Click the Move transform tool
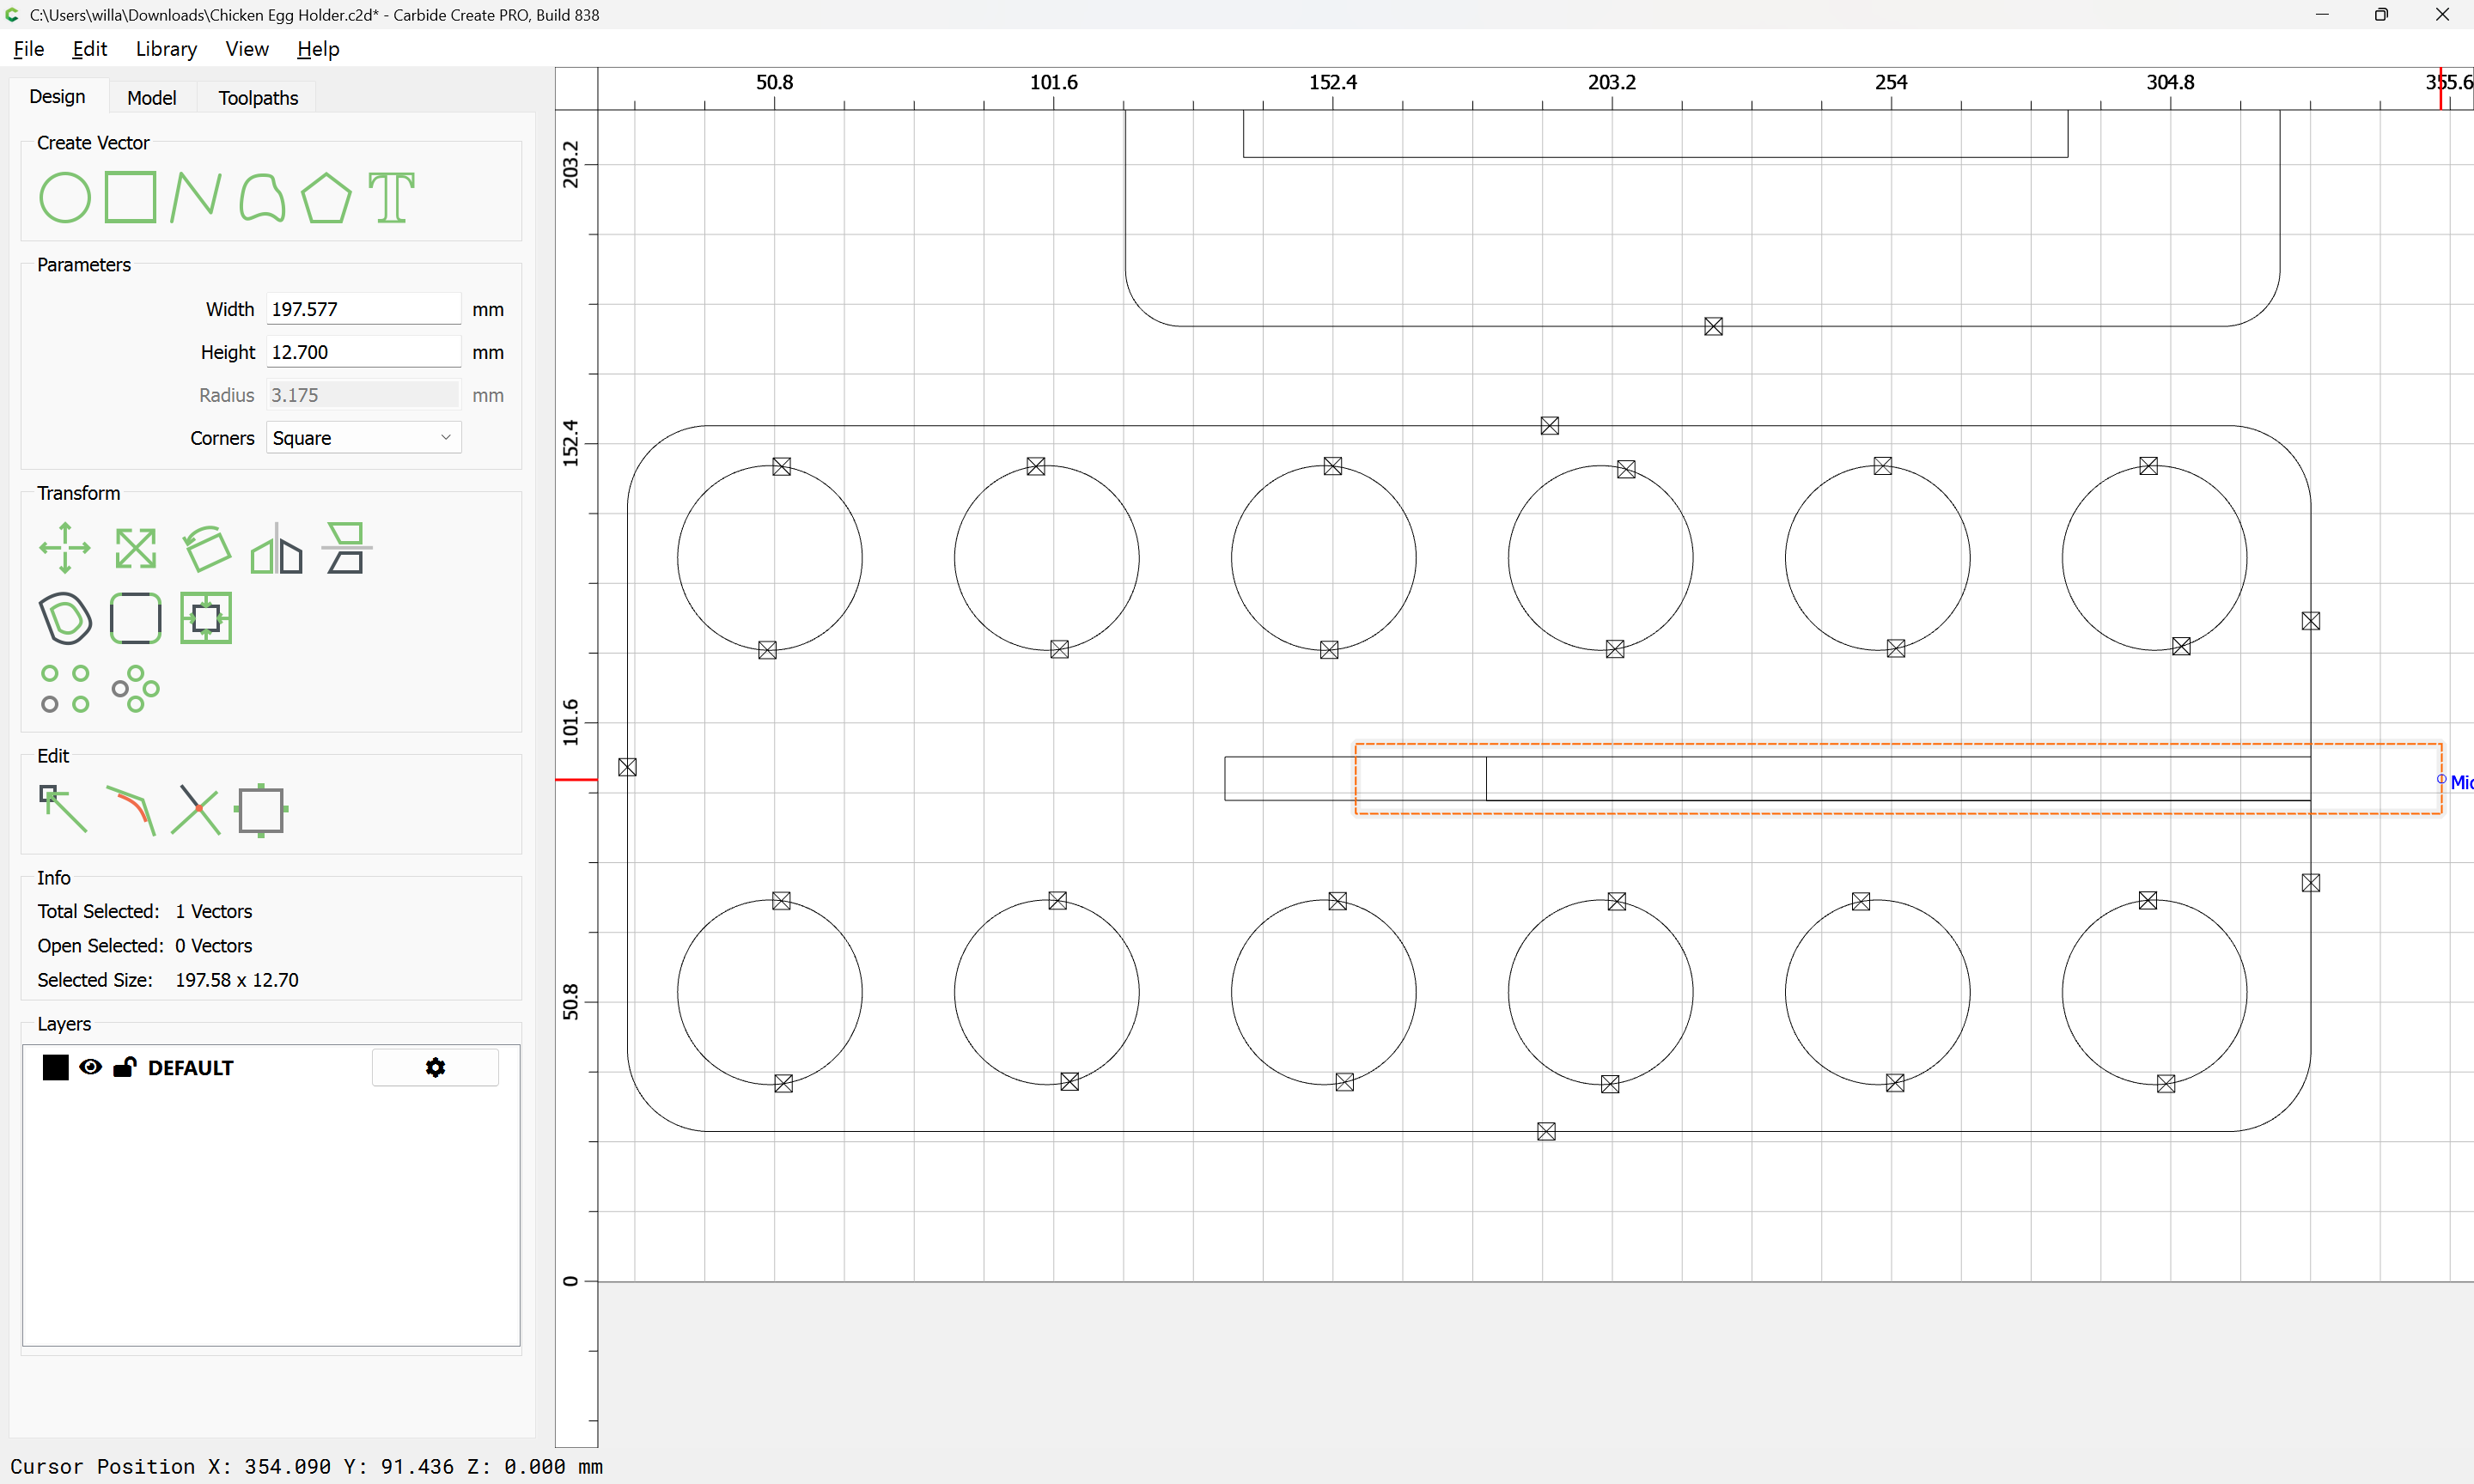The width and height of the screenshot is (2474, 1484). [x=65, y=548]
